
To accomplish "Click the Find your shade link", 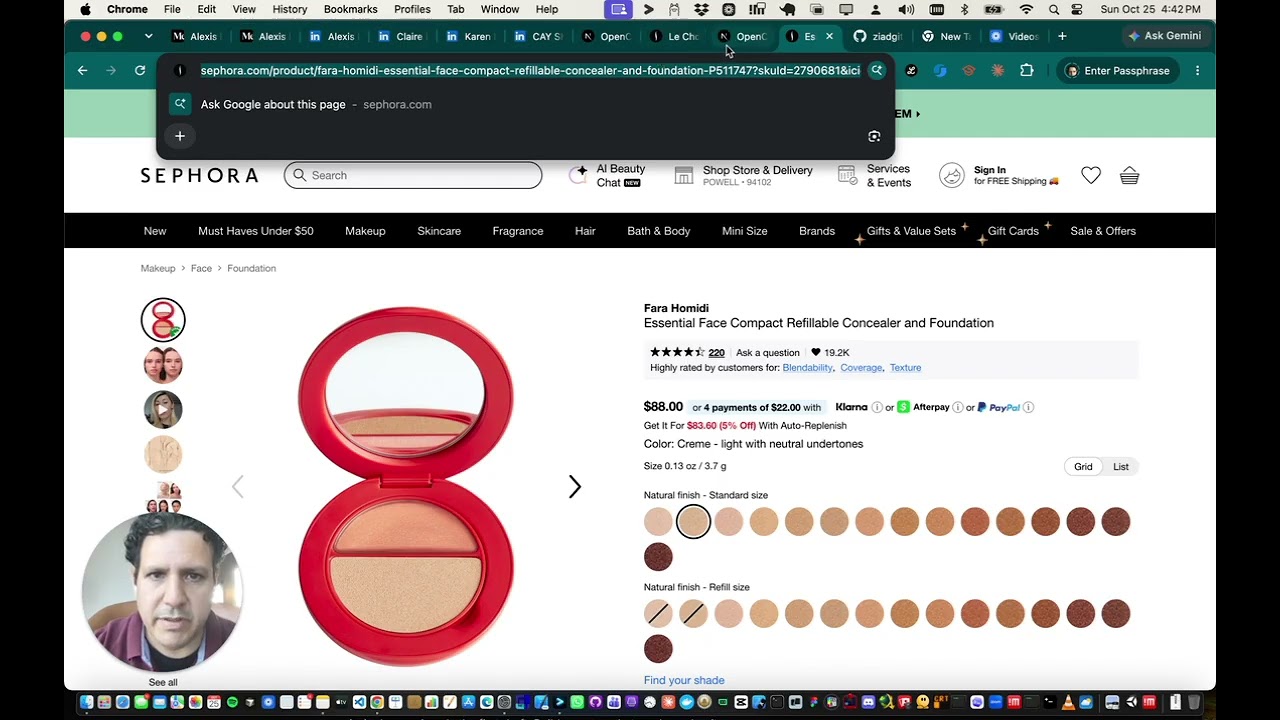I will point(684,681).
